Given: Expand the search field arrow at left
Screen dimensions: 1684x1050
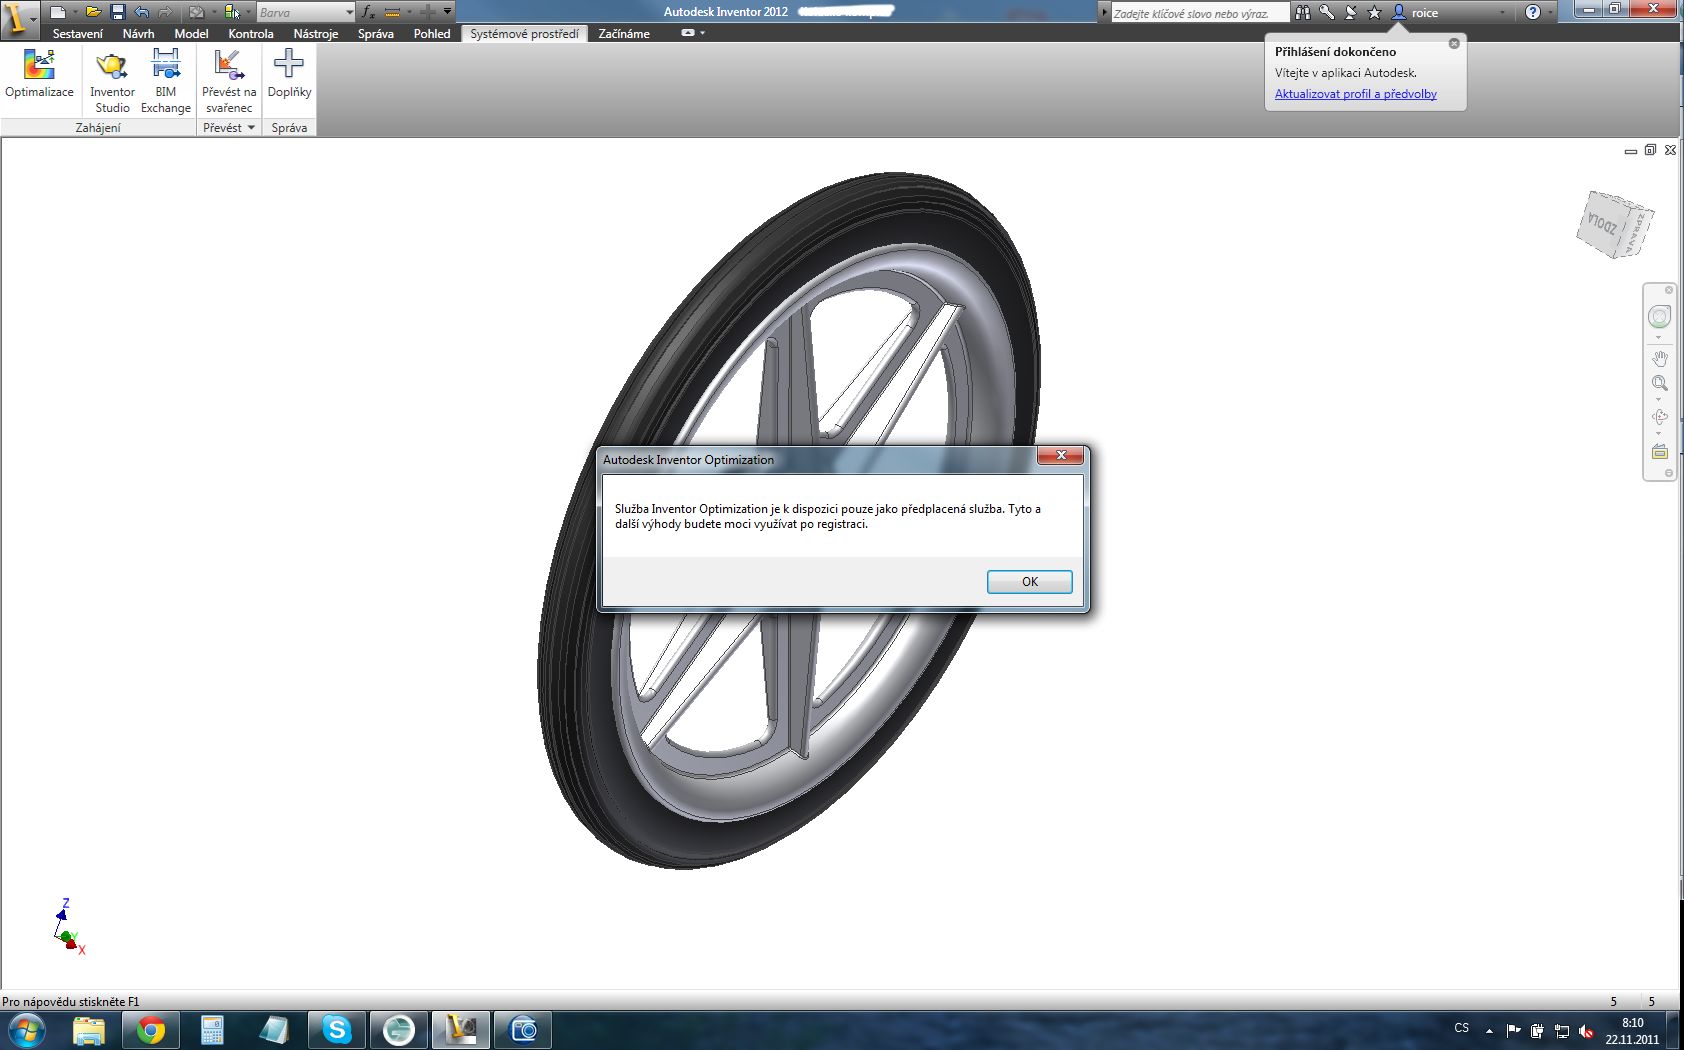Looking at the screenshot, I should (x=1104, y=13).
